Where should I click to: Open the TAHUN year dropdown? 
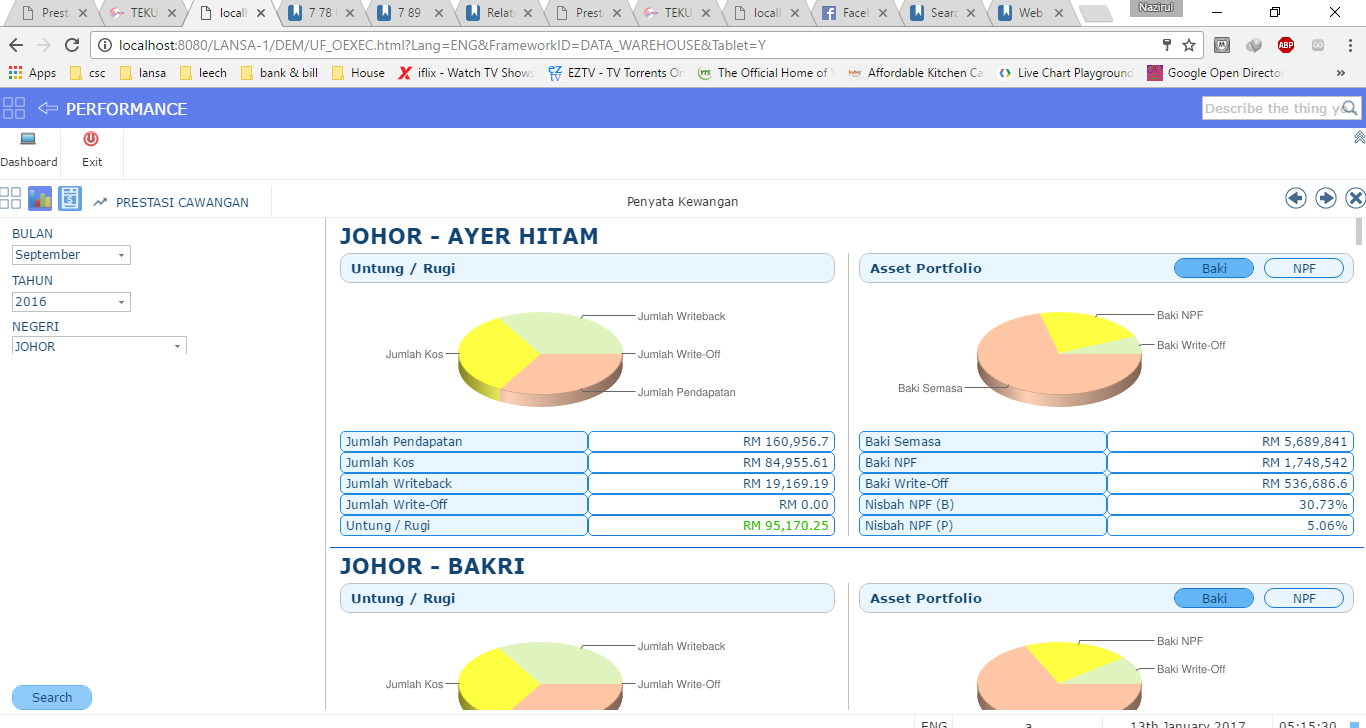click(x=71, y=302)
